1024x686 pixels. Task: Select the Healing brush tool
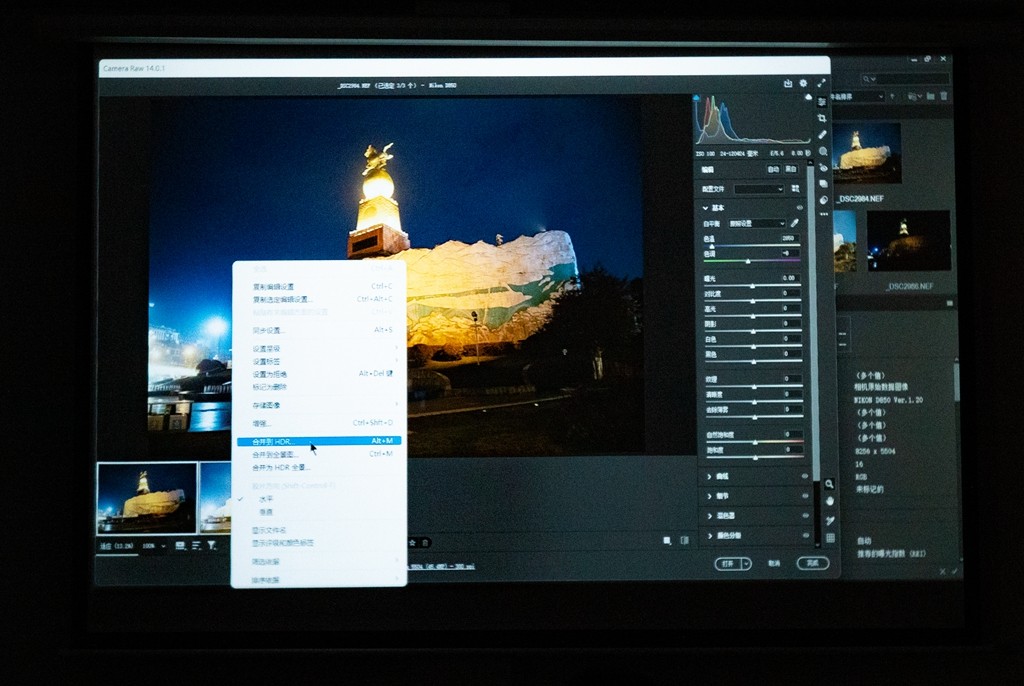click(822, 135)
